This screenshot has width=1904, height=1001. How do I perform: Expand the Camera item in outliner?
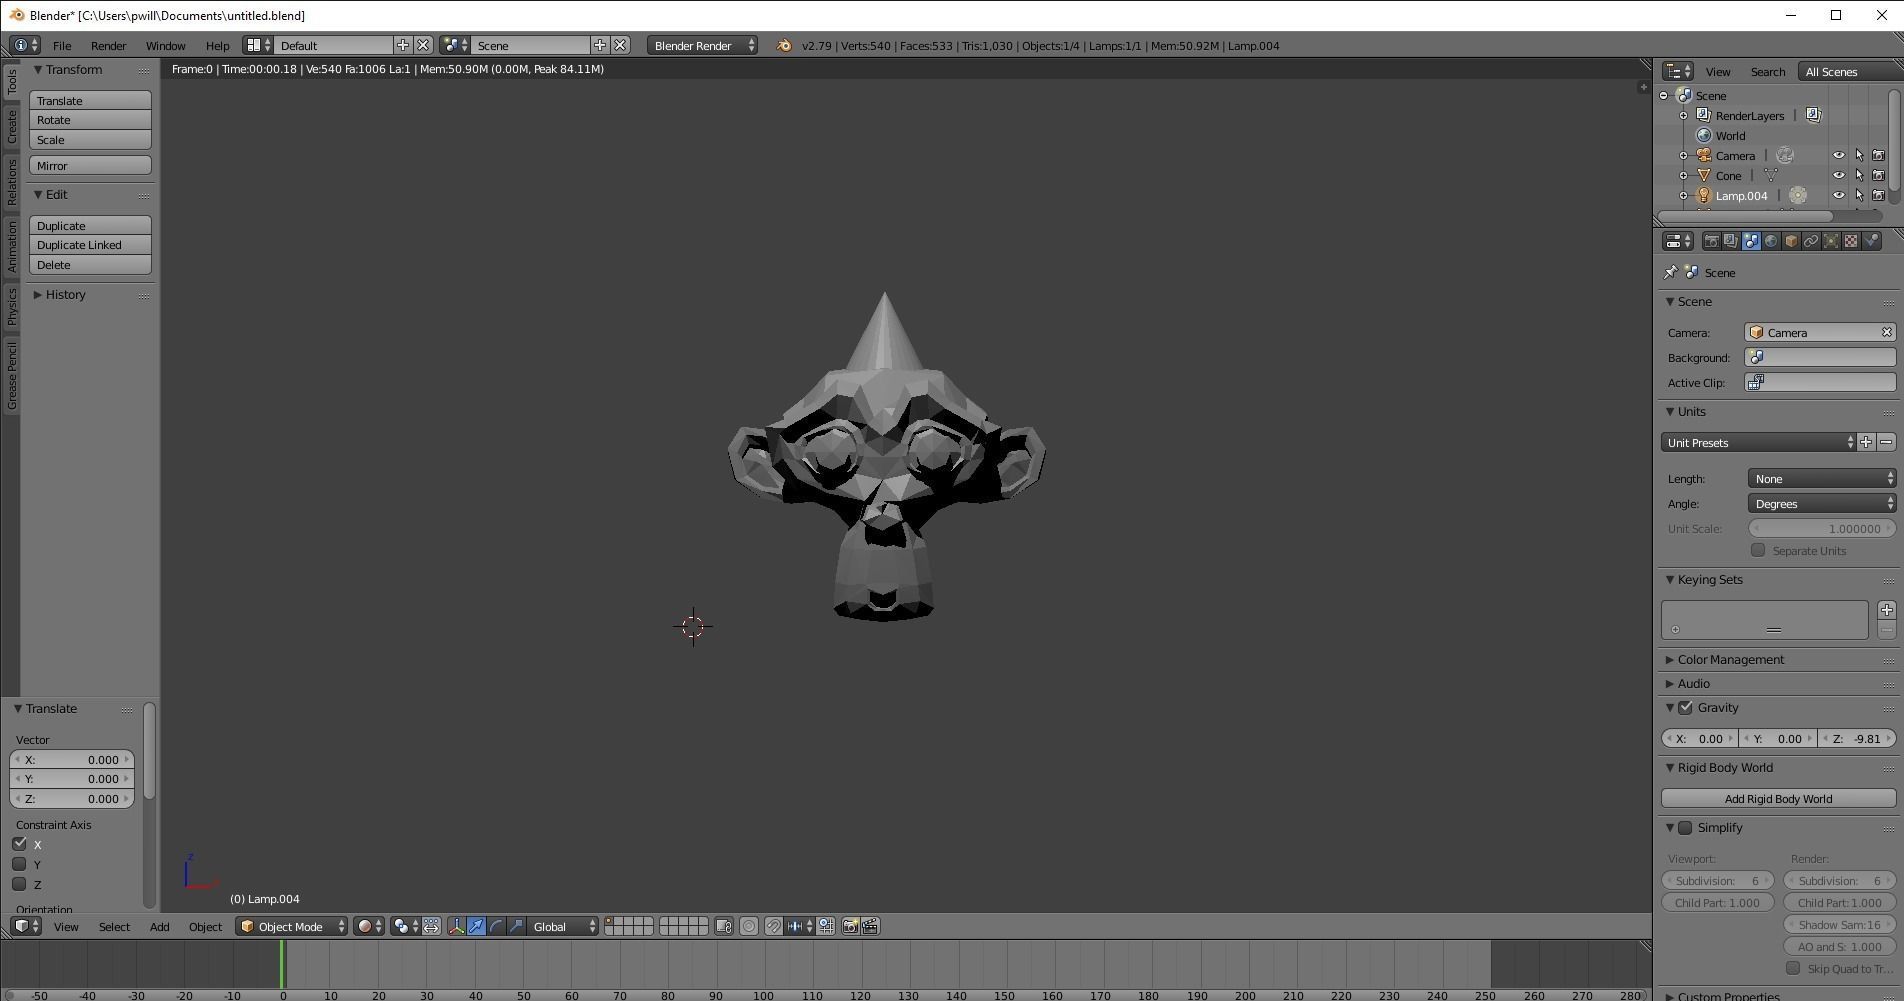pos(1683,155)
